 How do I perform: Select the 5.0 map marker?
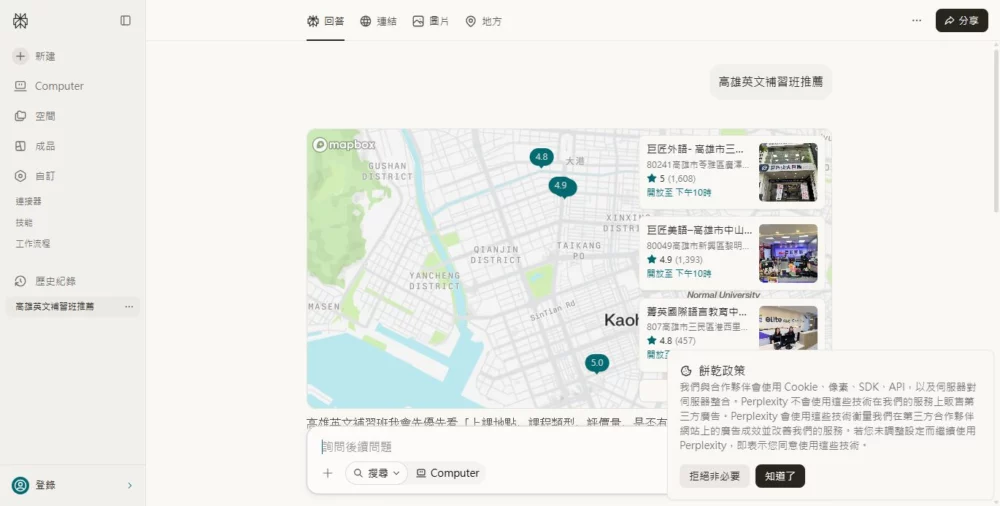(x=597, y=364)
